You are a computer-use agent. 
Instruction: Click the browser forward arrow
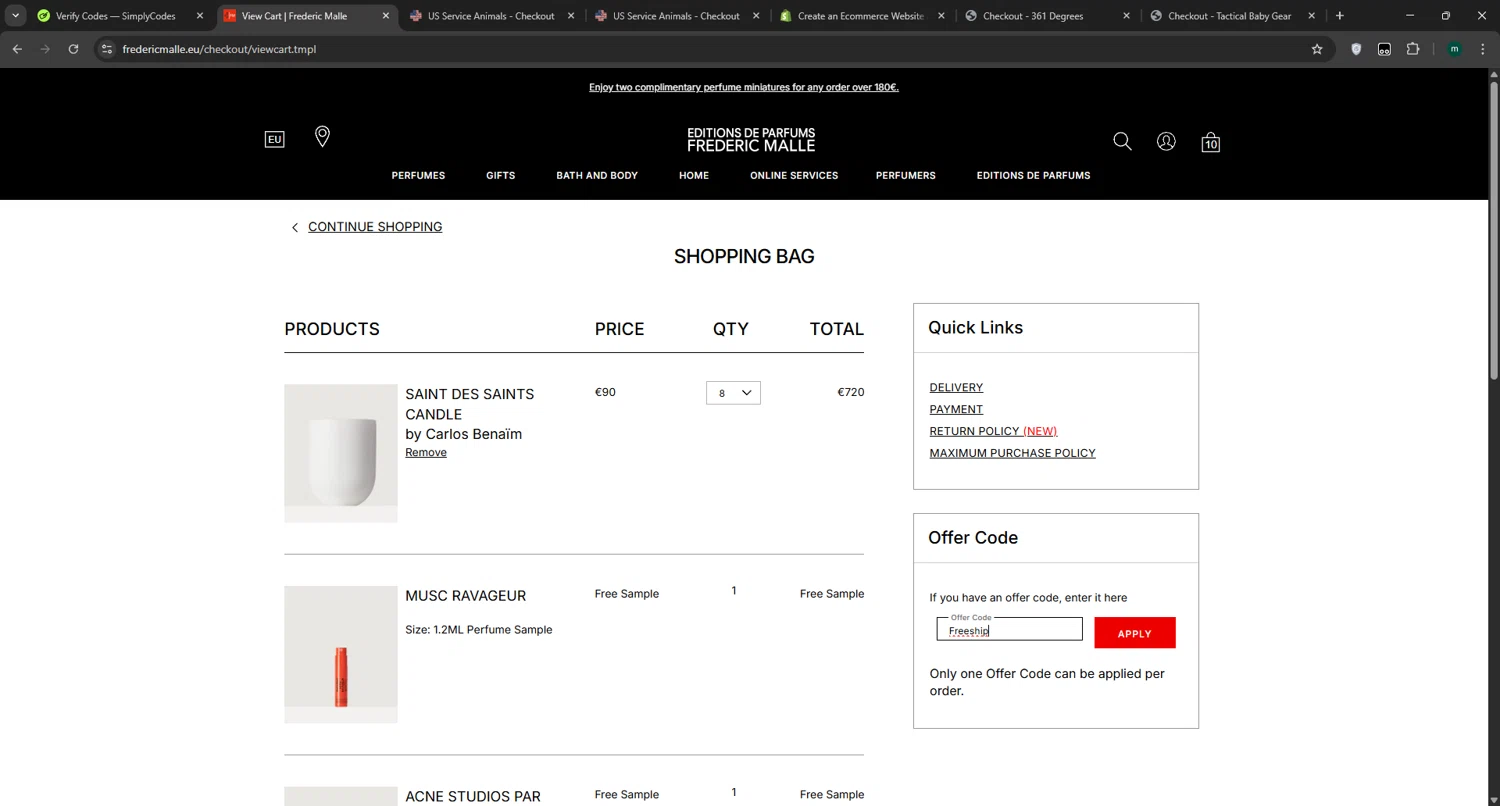(45, 49)
